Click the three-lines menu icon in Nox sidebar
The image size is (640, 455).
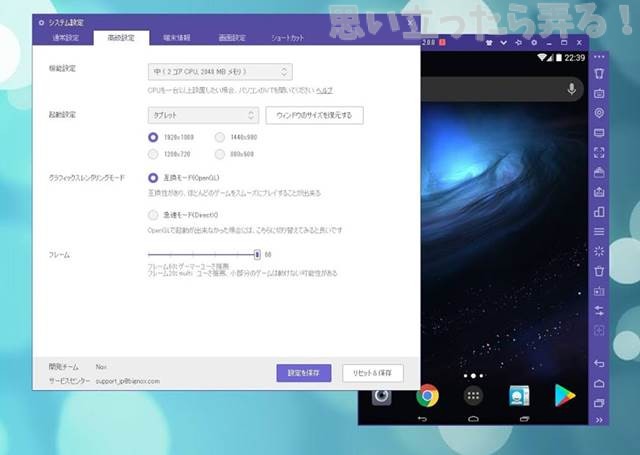[x=599, y=231]
